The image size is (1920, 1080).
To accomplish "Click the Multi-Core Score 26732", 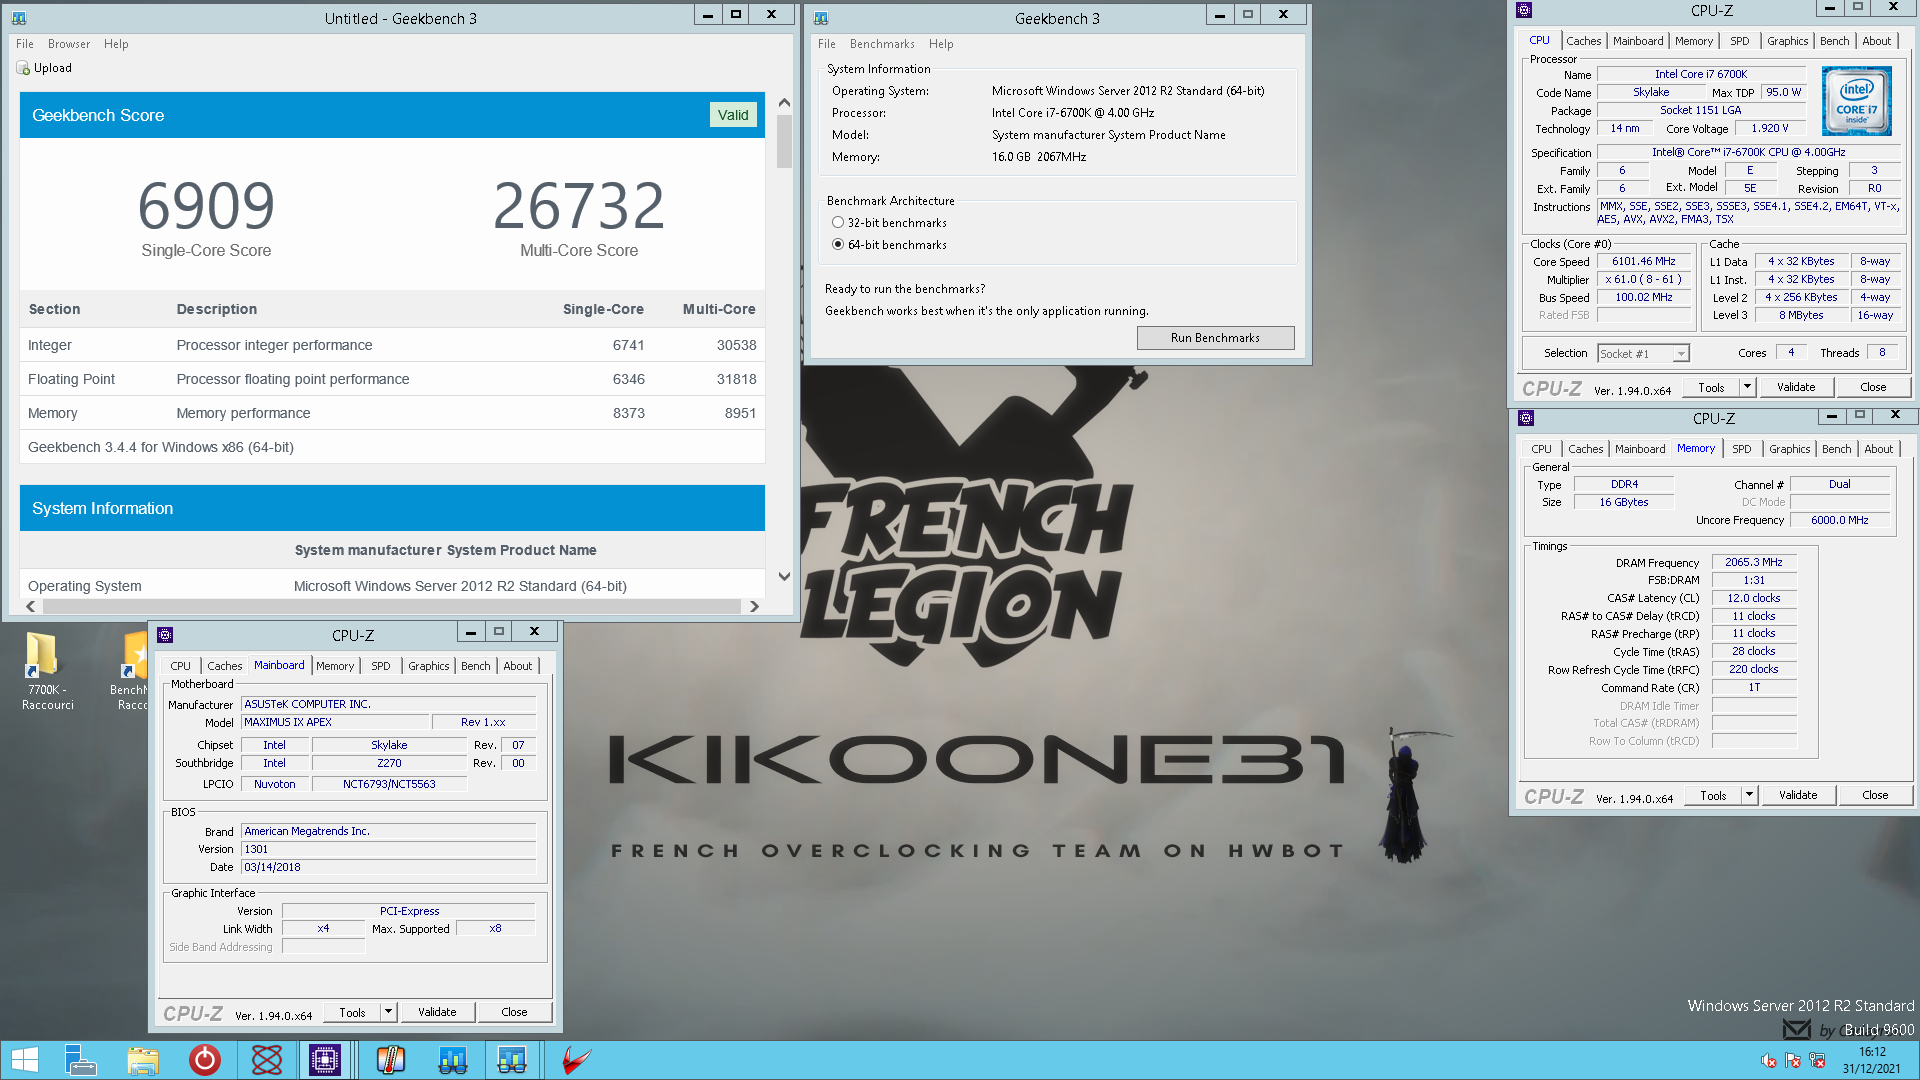I will point(579,206).
